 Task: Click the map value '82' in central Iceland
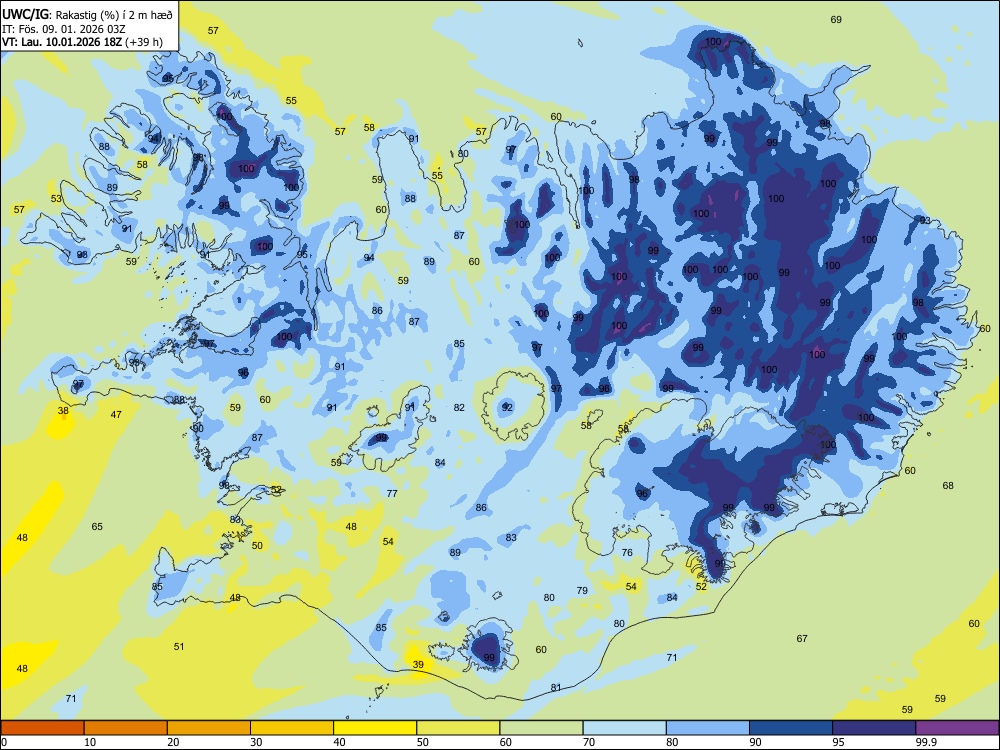[x=459, y=408]
